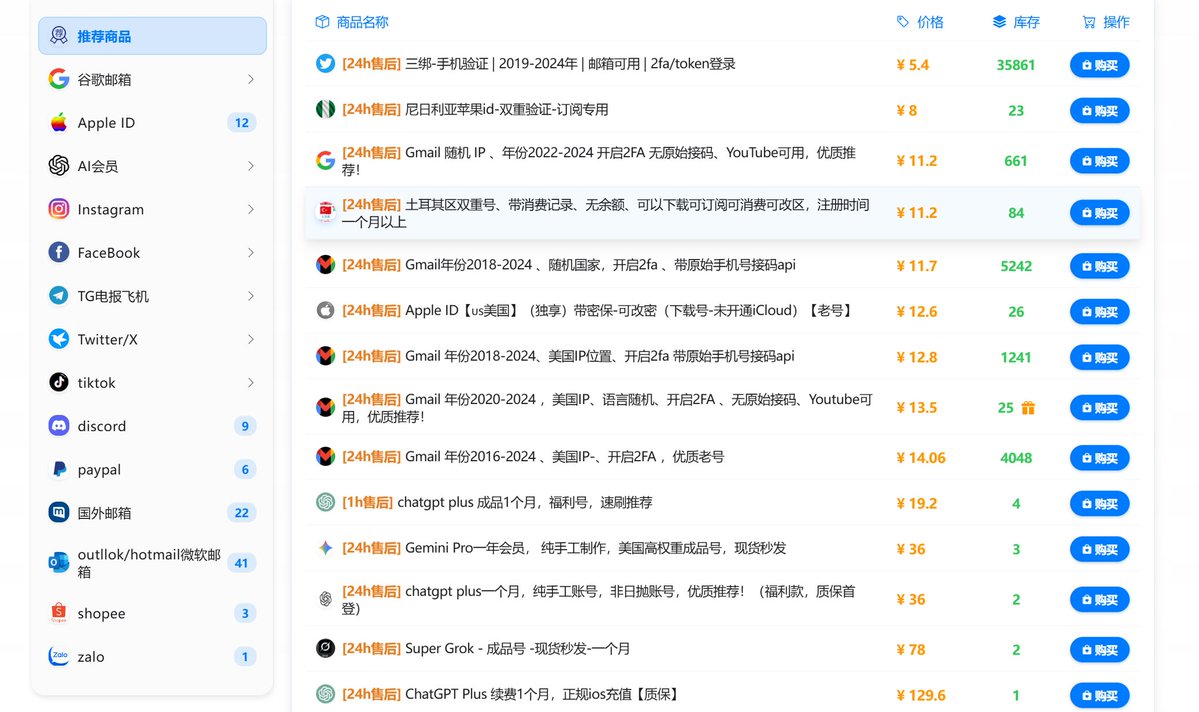Click the Shopee bag icon

tap(59, 613)
